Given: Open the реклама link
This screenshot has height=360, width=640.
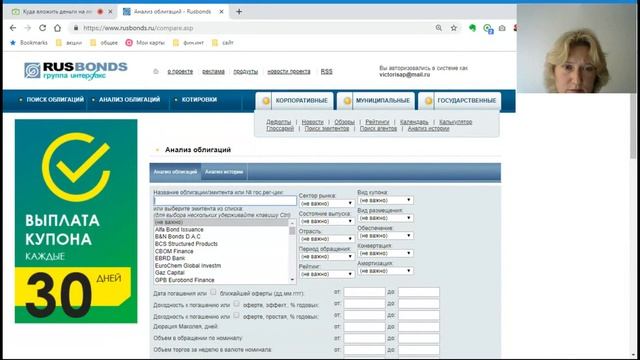Looking at the screenshot, I should [213, 71].
